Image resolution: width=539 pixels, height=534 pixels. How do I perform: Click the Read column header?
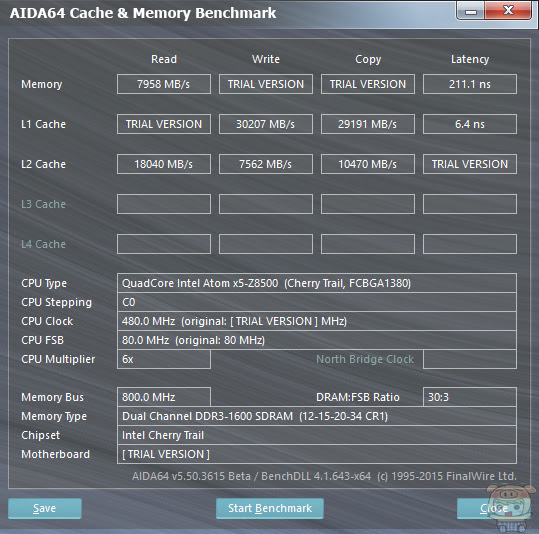pos(164,59)
